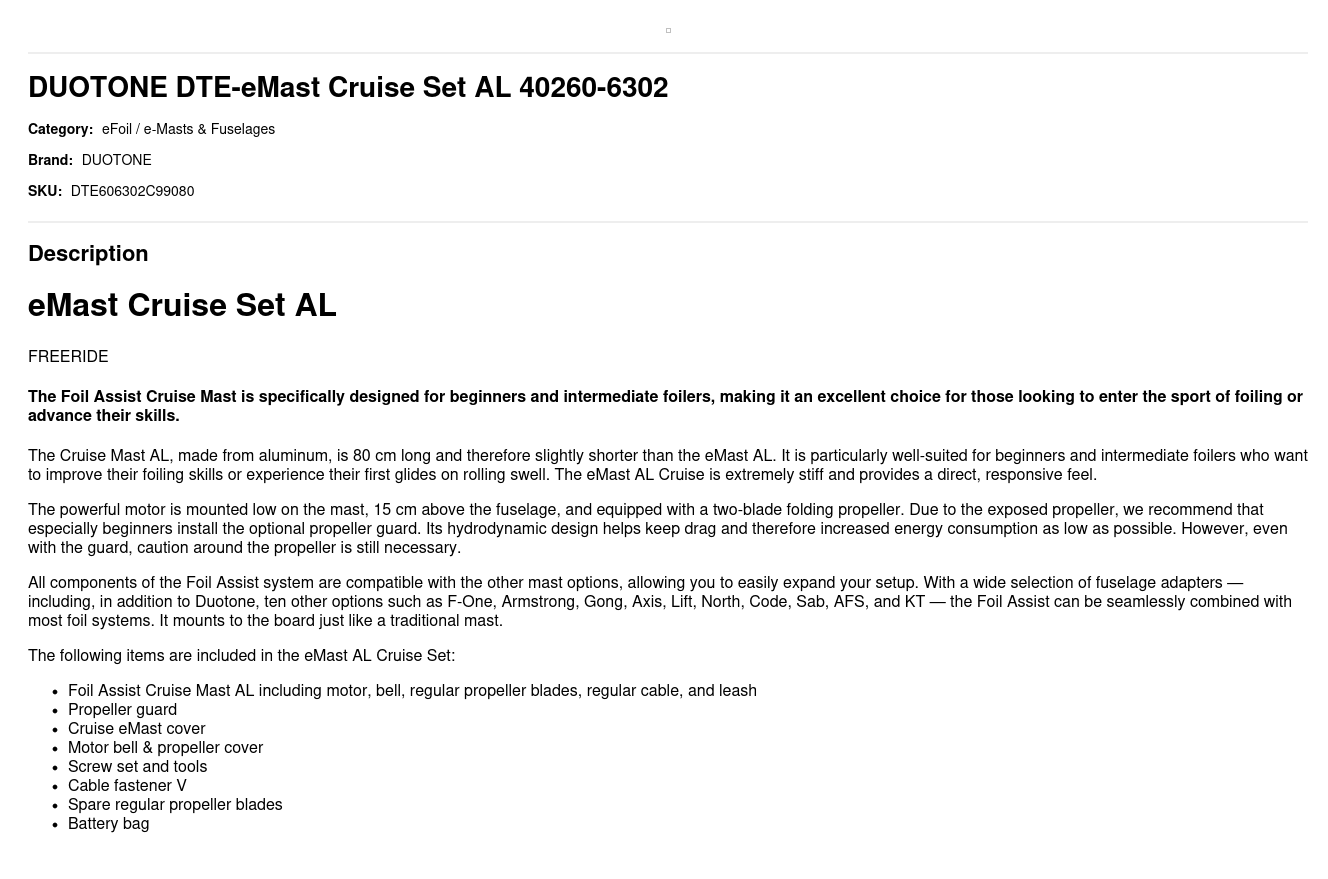Click the product title DUOTONE DTE-eMast Cruise Set AL
Image resolution: width=1328 pixels, height=879 pixels.
tap(347, 88)
